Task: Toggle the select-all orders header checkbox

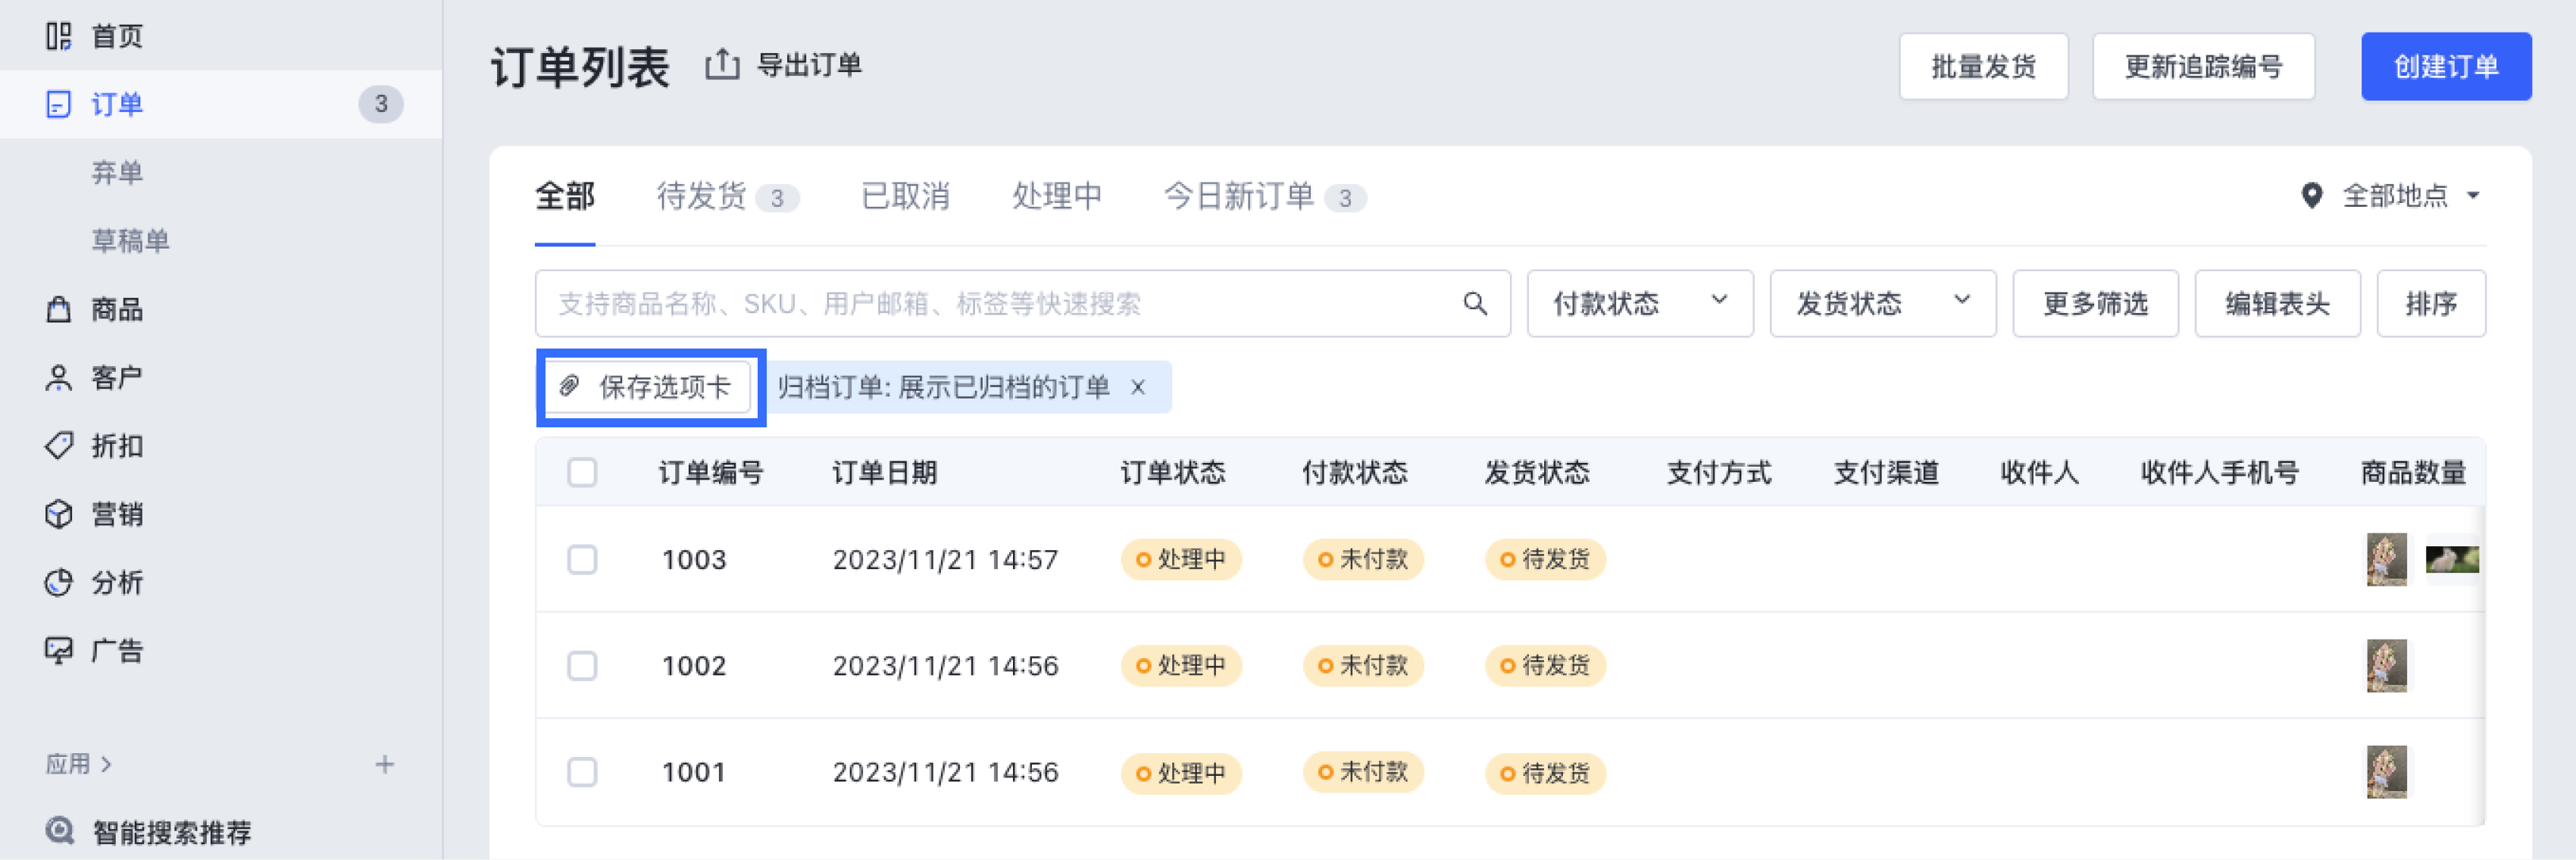Action: pyautogui.click(x=582, y=472)
